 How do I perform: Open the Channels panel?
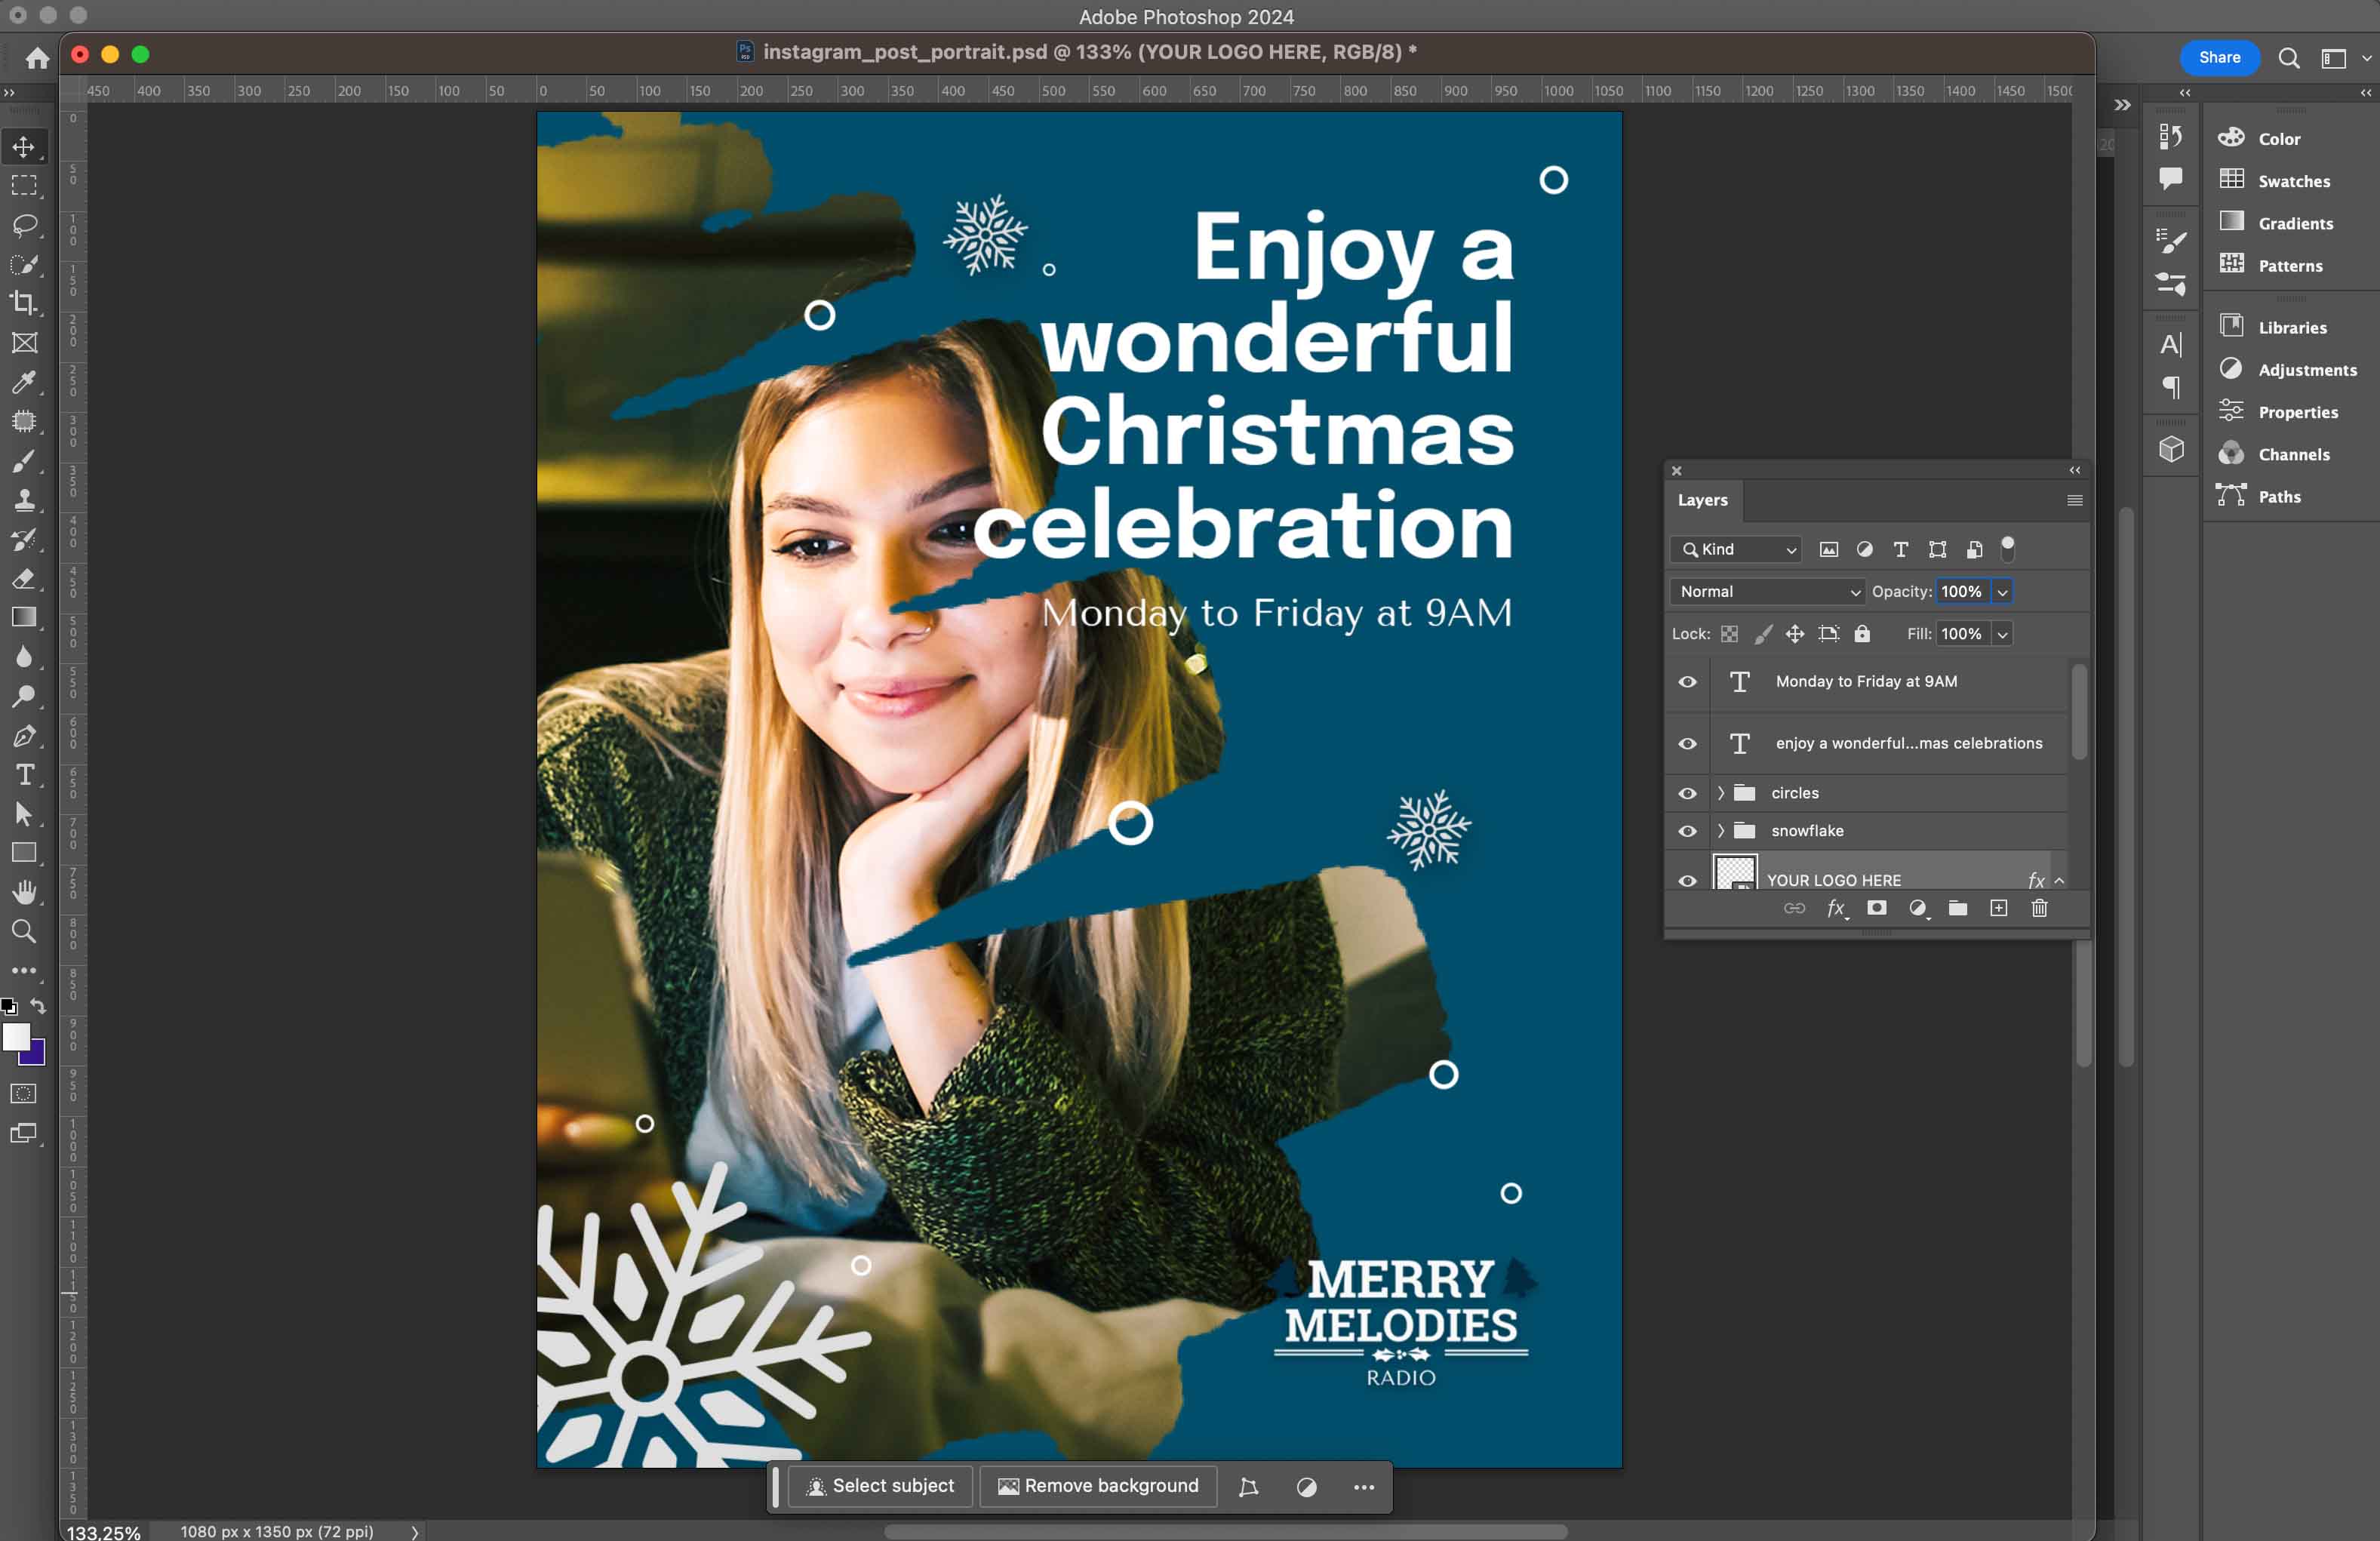[2293, 454]
